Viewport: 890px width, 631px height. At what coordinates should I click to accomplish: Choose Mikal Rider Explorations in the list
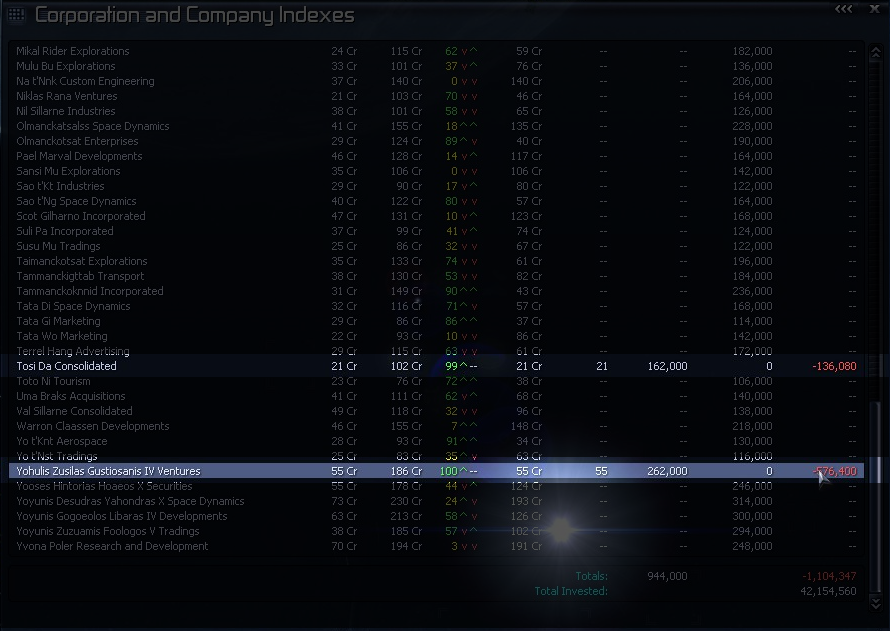[73, 51]
